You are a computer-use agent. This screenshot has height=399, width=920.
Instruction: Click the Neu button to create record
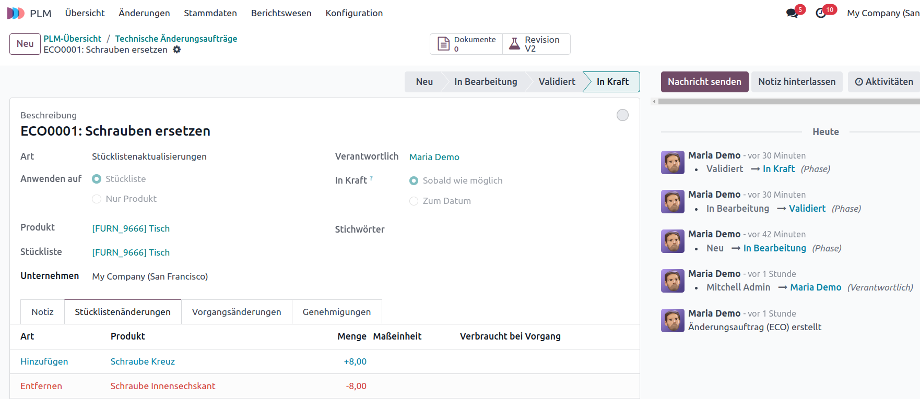tap(25, 44)
